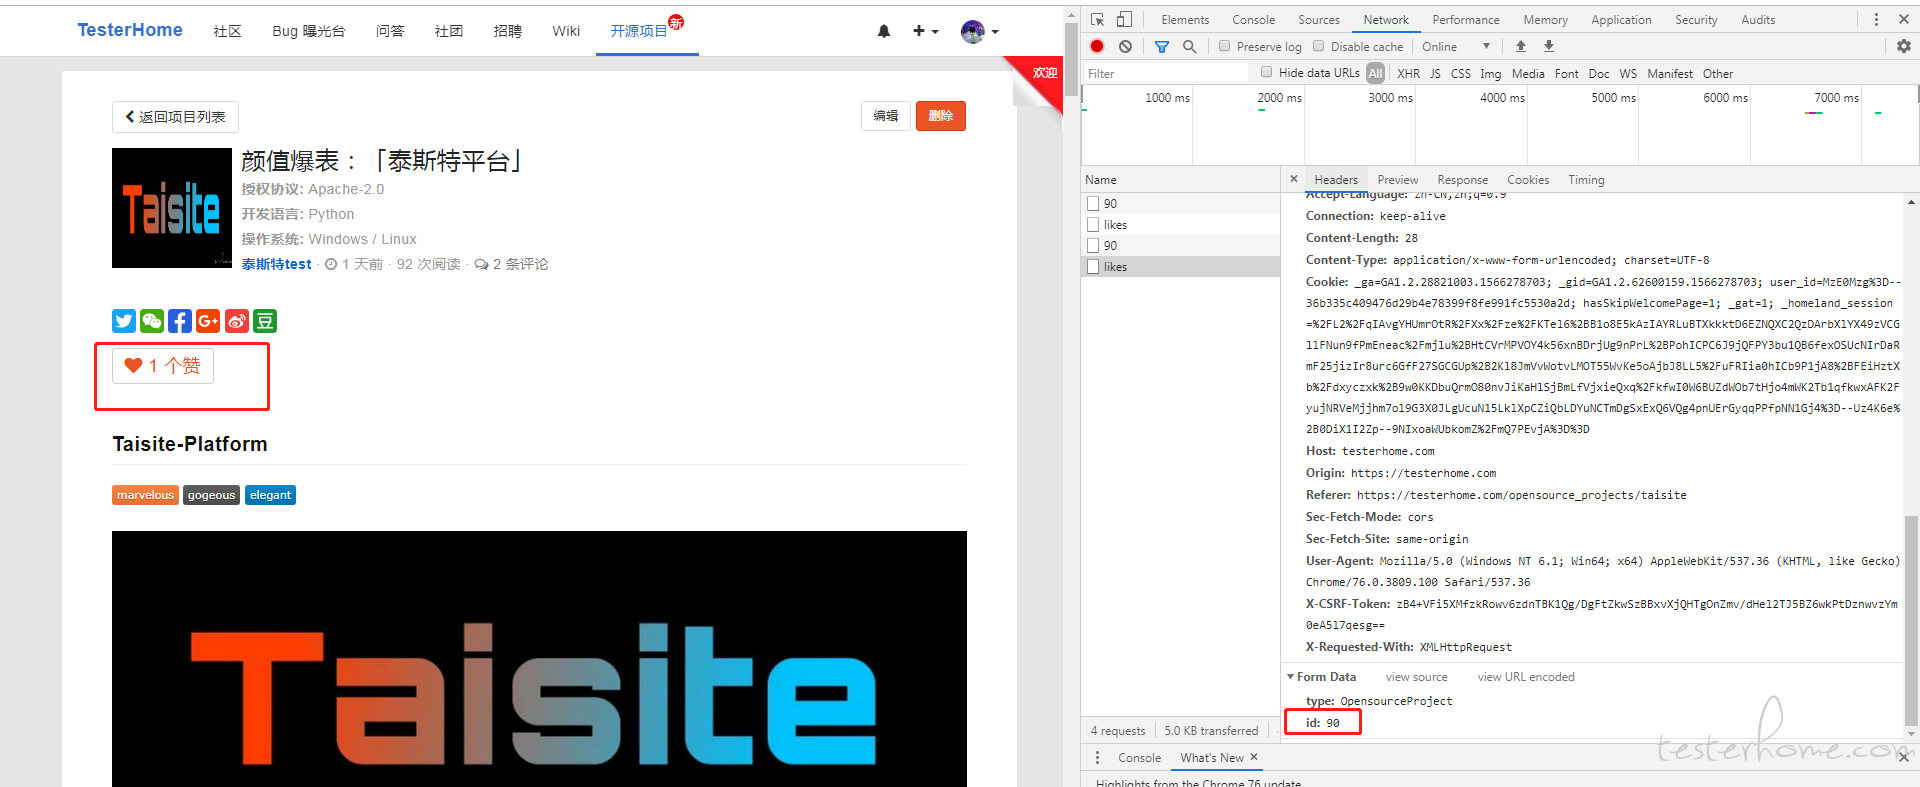The height and width of the screenshot is (787, 1920).
Task: Click the elegant tag
Action: [x=270, y=495]
